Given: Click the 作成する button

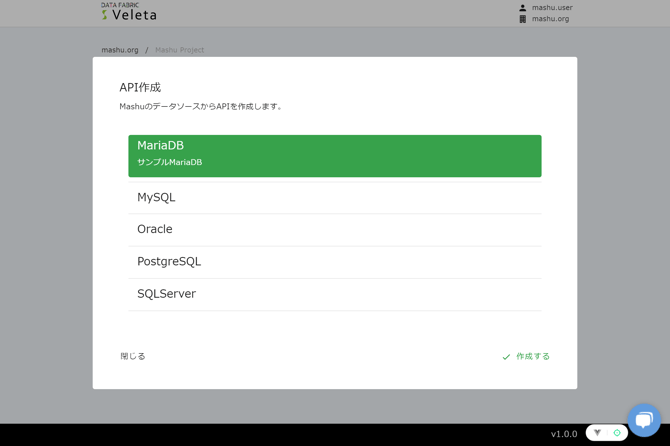Looking at the screenshot, I should pyautogui.click(x=533, y=357).
